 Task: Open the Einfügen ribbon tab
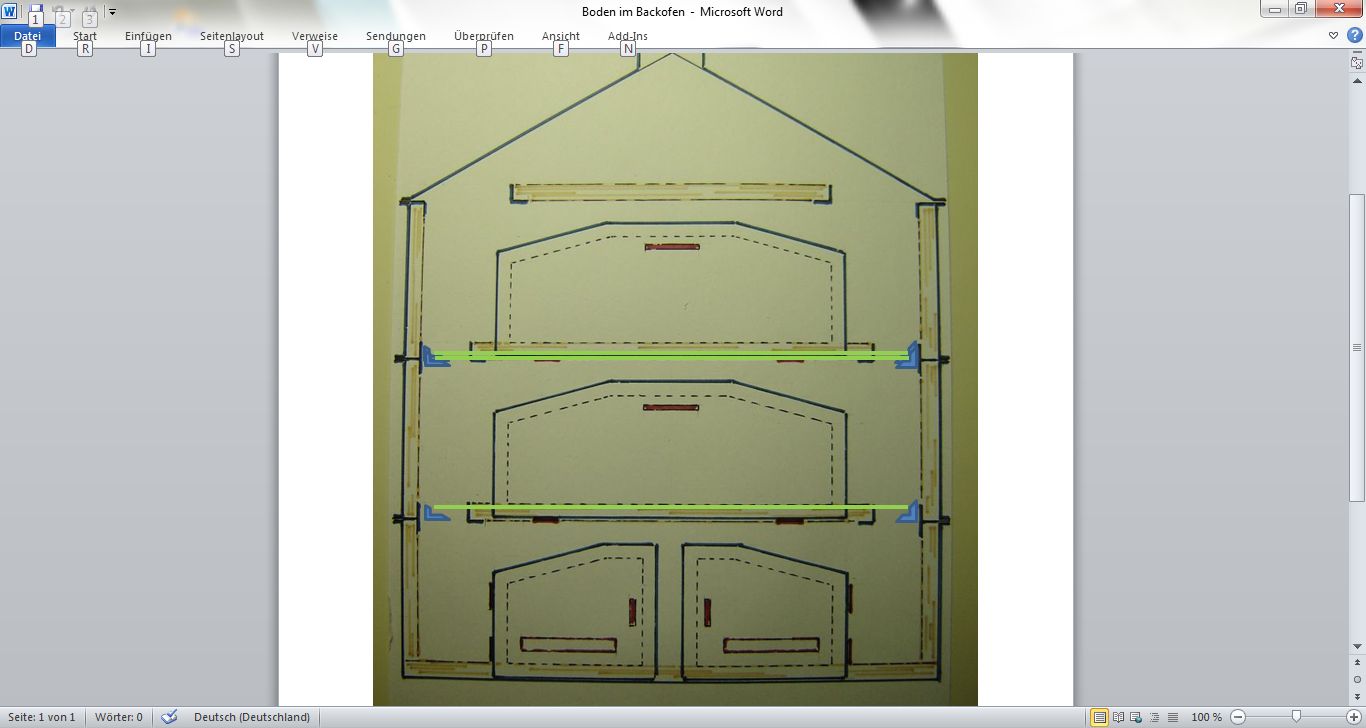pyautogui.click(x=148, y=36)
